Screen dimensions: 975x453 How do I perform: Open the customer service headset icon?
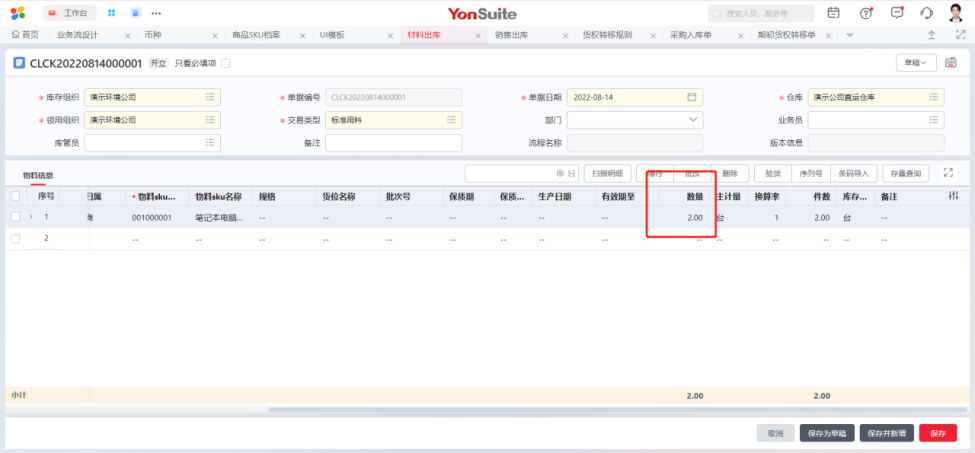click(926, 13)
